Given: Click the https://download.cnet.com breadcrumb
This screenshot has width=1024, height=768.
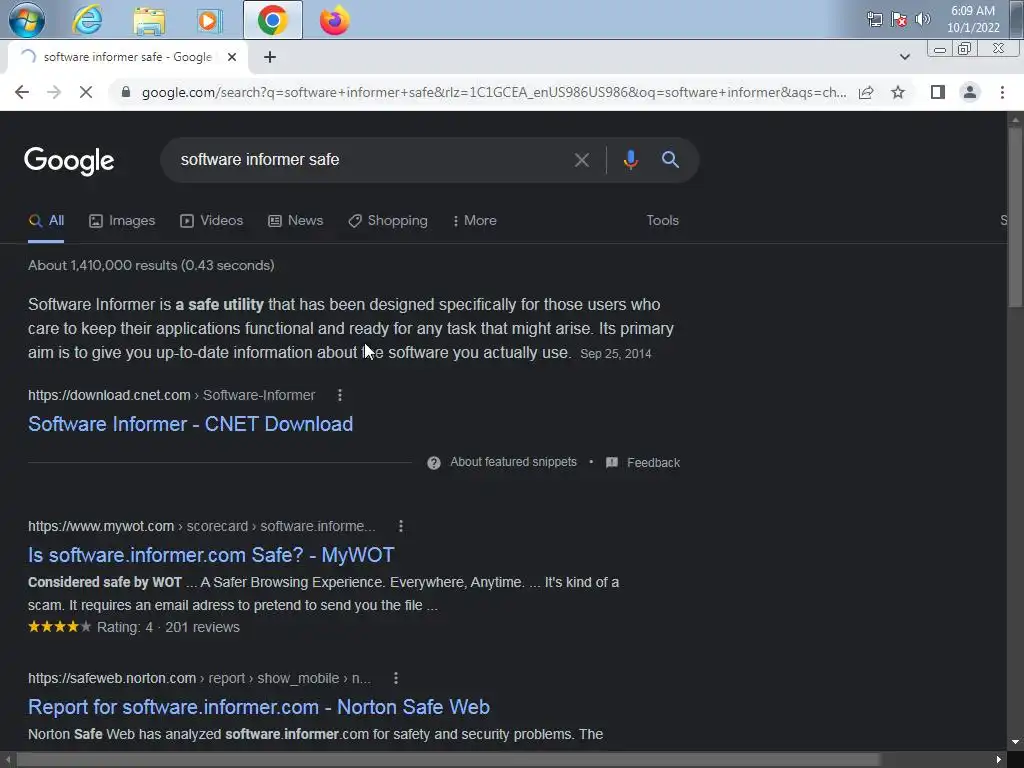Looking at the screenshot, I should tap(109, 395).
